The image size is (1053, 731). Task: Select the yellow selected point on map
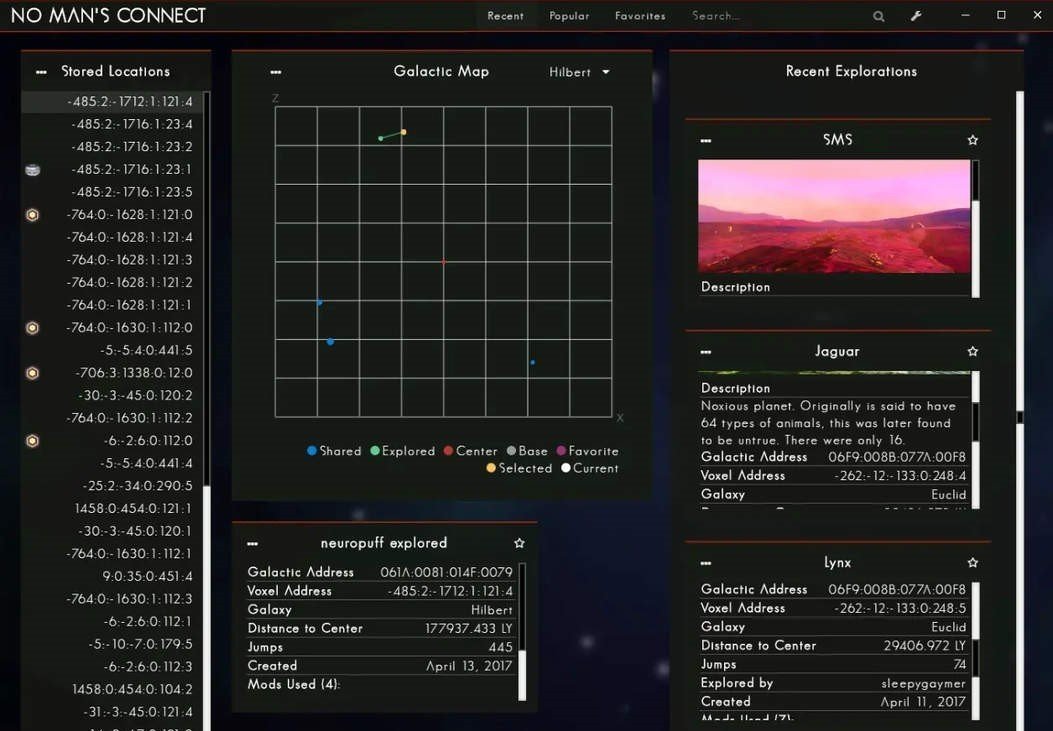pos(404,132)
